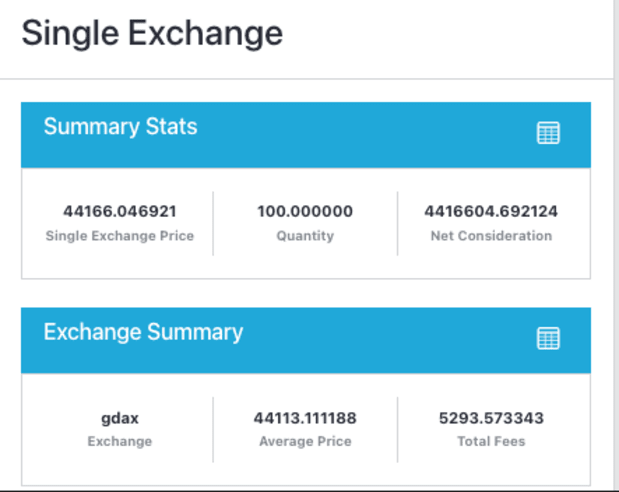
Task: Select the Summary Stats panel heading
Action: coord(120,127)
